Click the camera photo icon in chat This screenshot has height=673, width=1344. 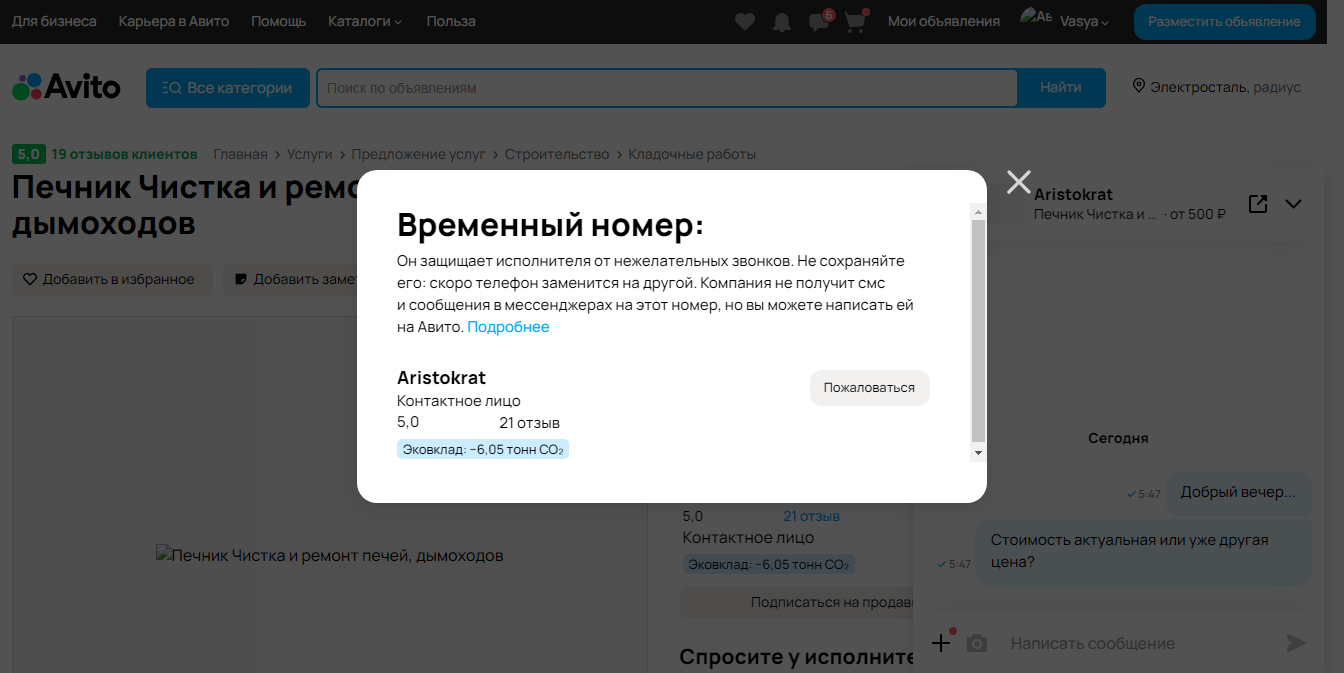(977, 643)
